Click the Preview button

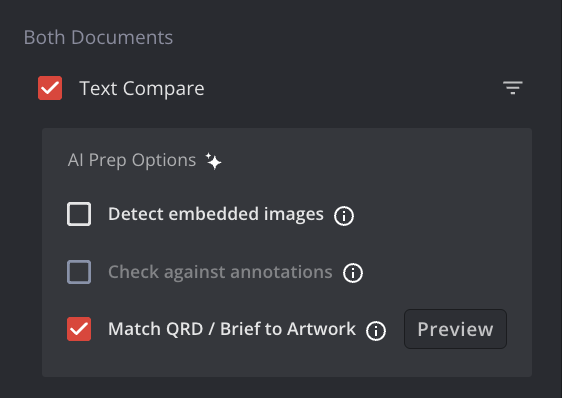[x=455, y=329]
